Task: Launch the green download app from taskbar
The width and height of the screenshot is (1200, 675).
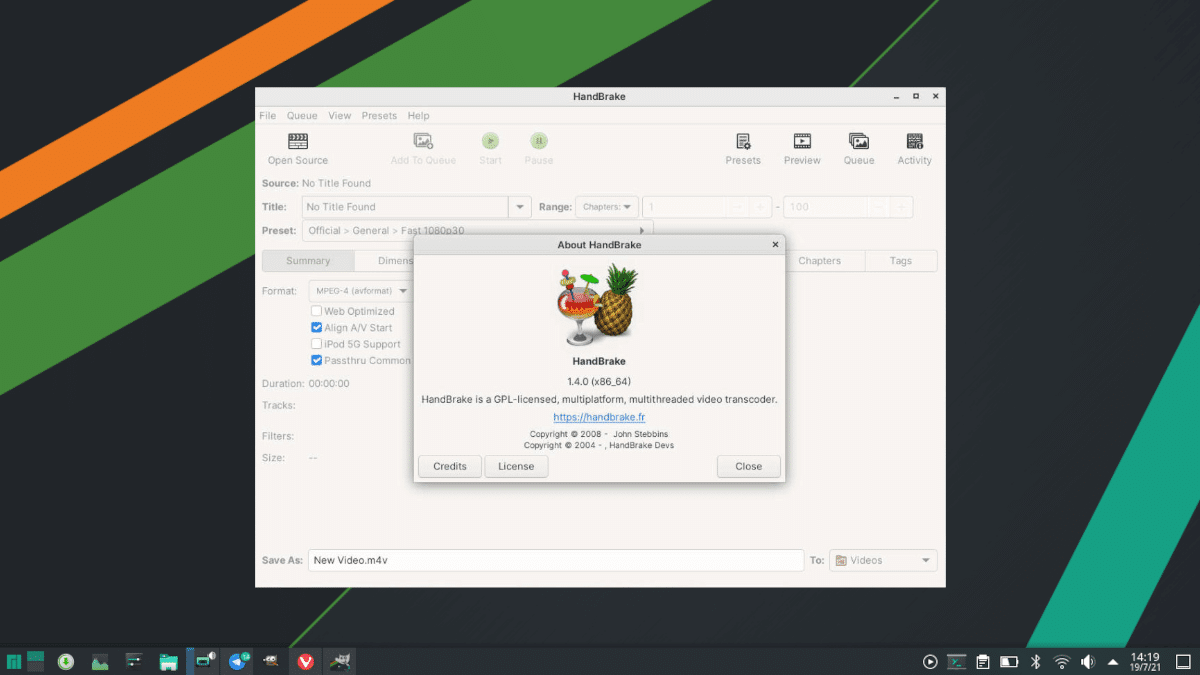Action: (x=66, y=661)
